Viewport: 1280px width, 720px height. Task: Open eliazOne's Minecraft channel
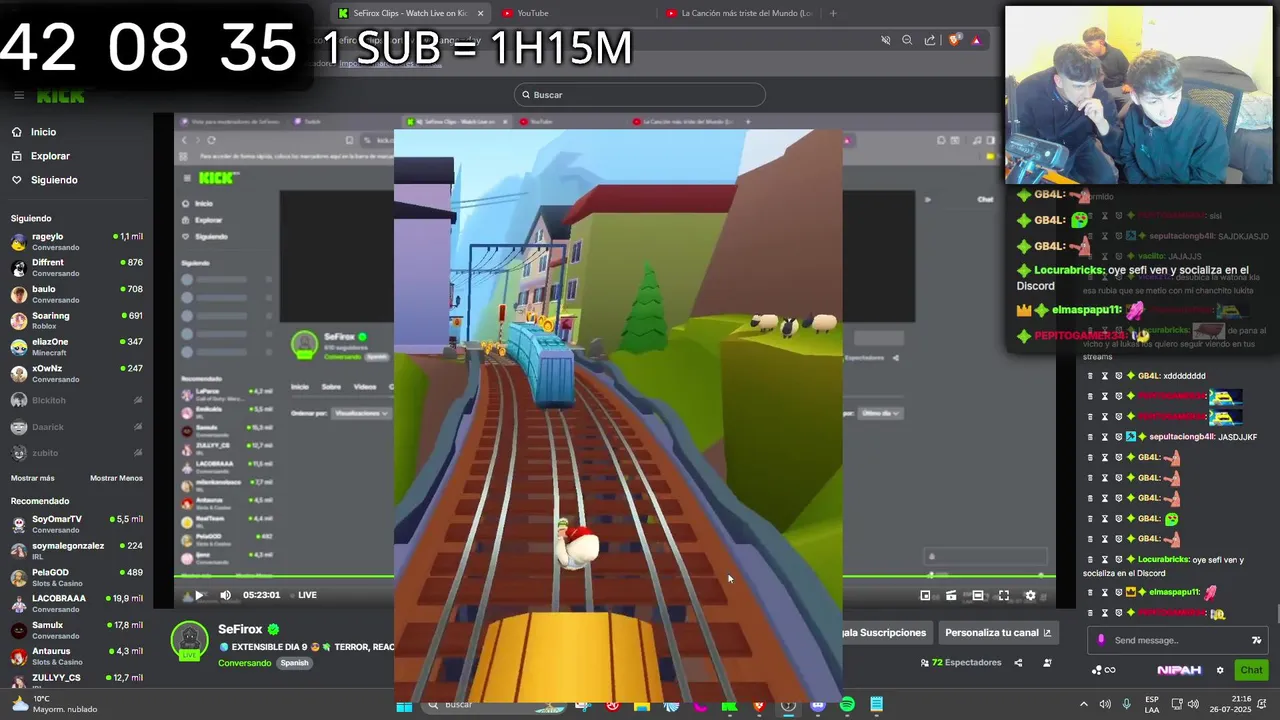[77, 347]
